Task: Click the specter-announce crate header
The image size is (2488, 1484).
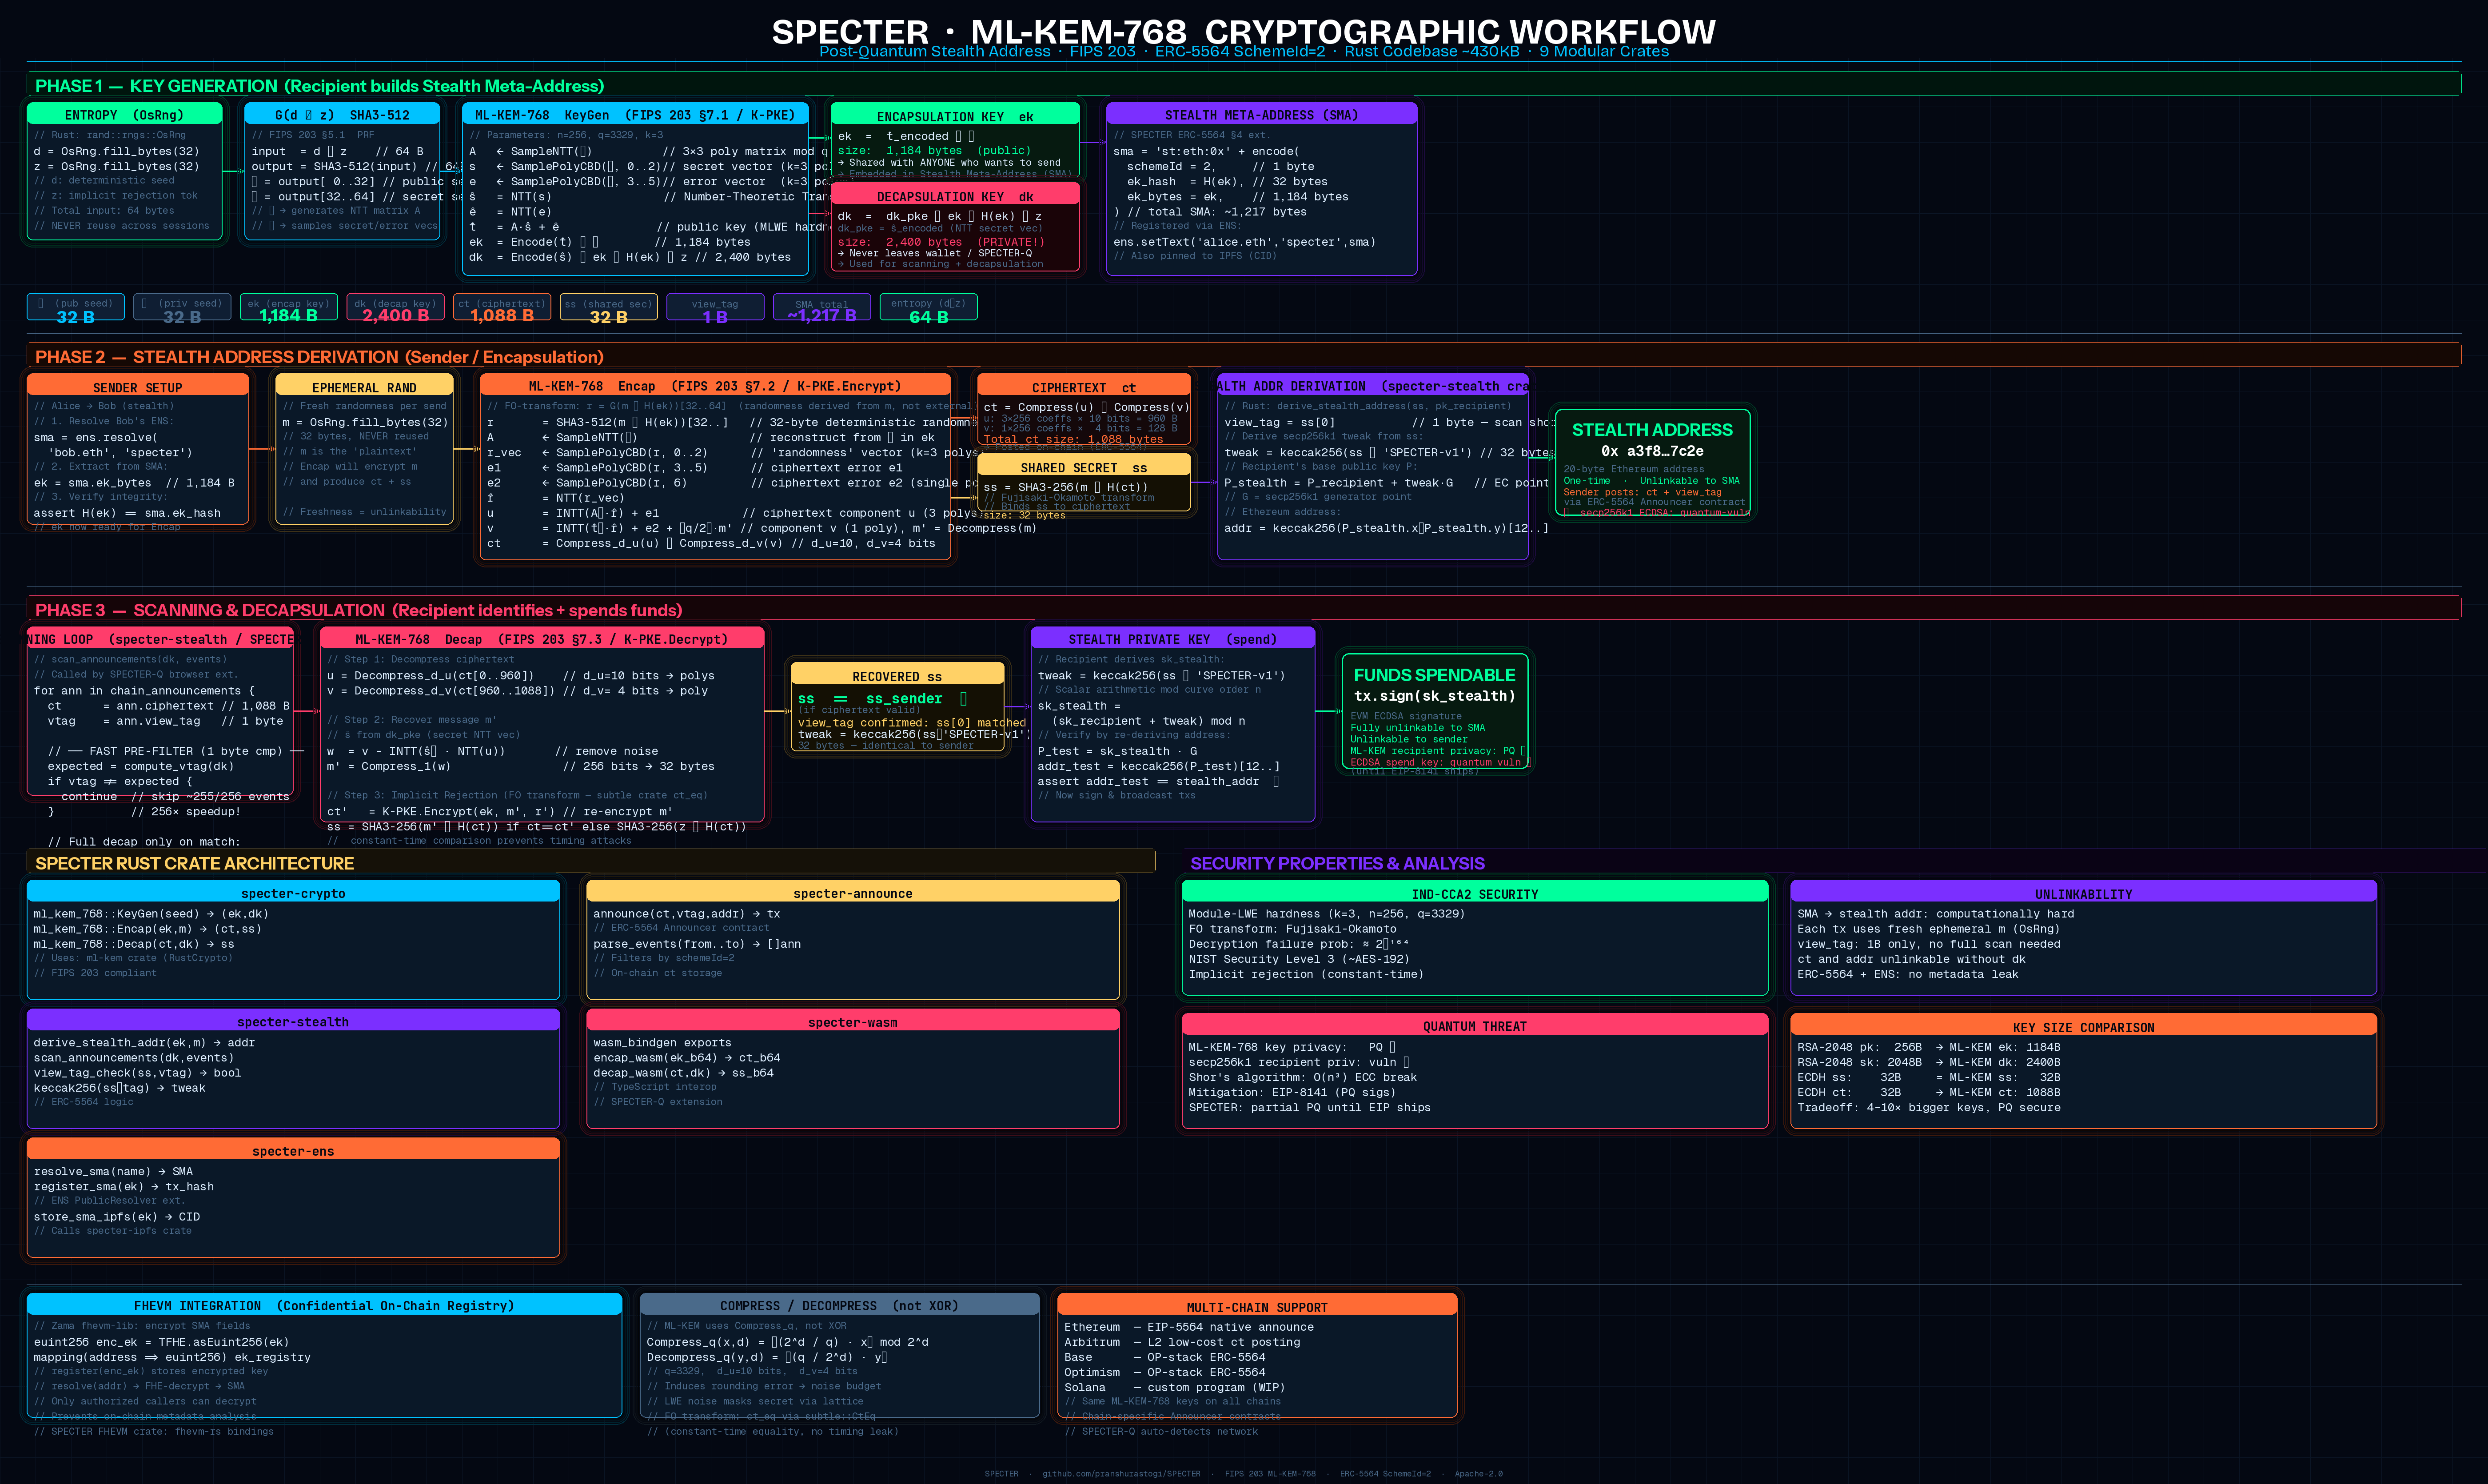Action: [x=853, y=893]
